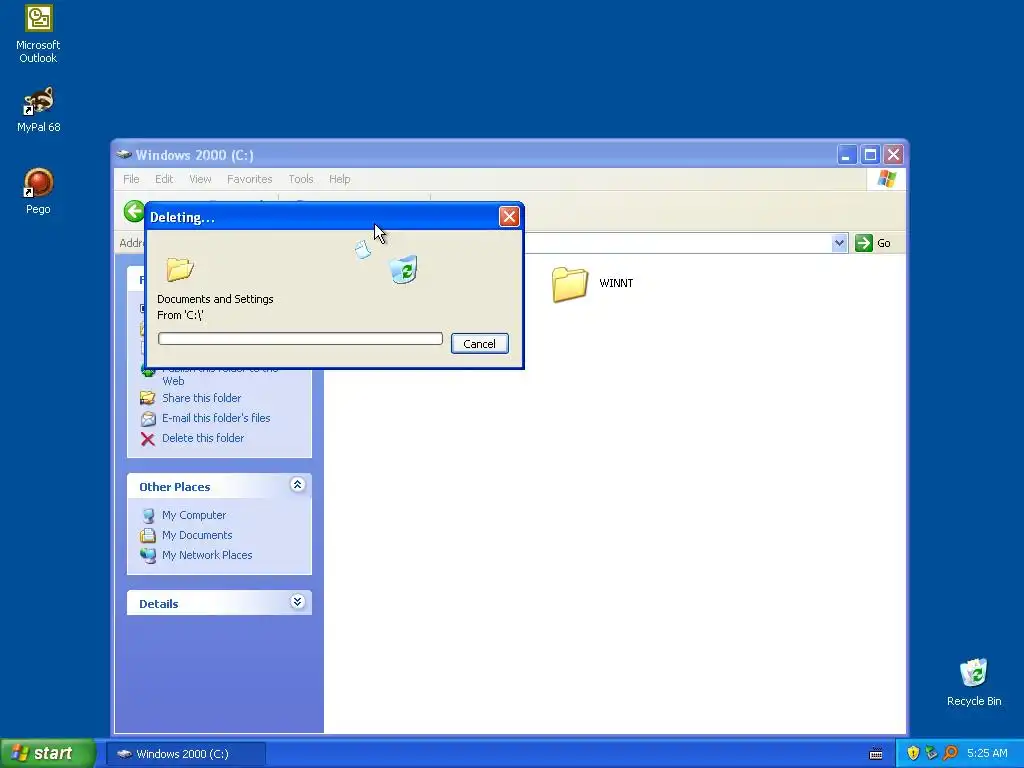Screen dimensions: 1024x768
Task: Click the Details header title
Action: tap(159, 604)
